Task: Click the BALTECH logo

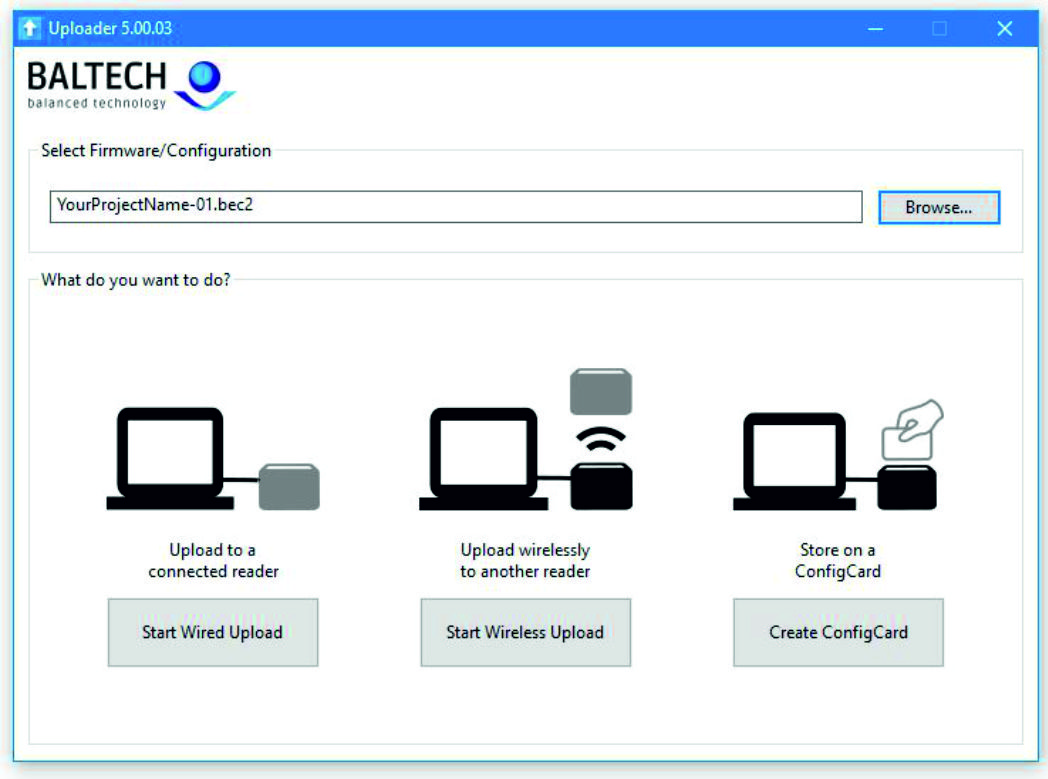Action: (131, 85)
